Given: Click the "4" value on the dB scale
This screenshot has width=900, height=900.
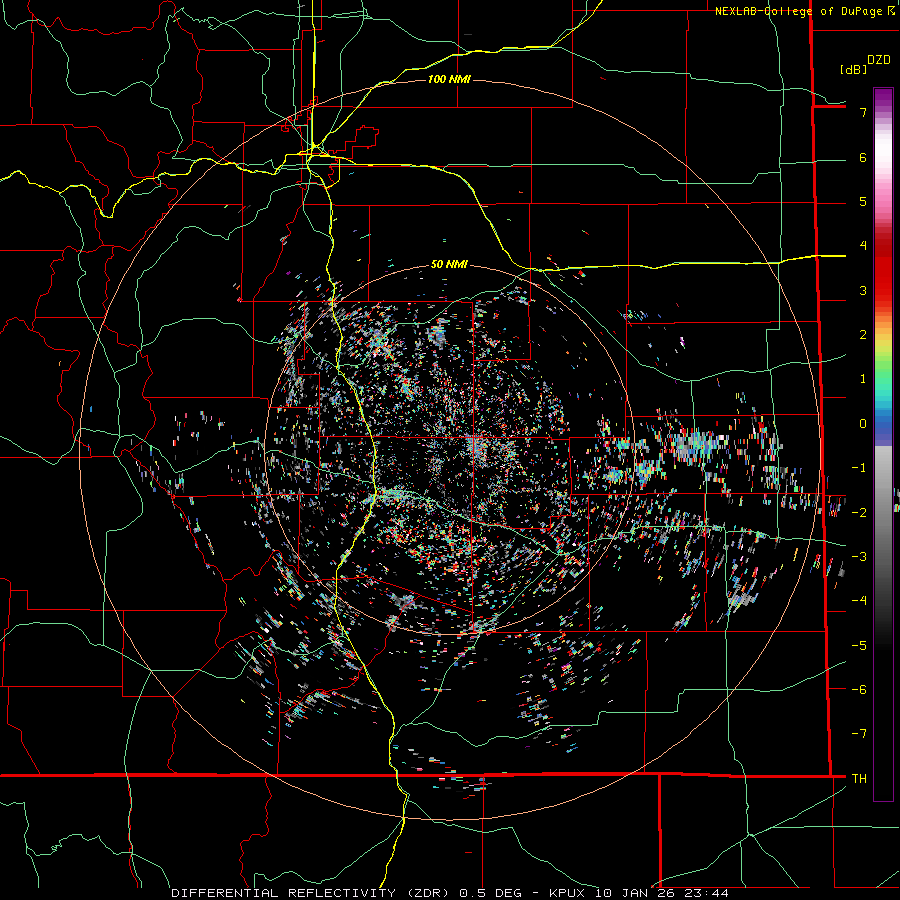Looking at the screenshot, I should (863, 245).
